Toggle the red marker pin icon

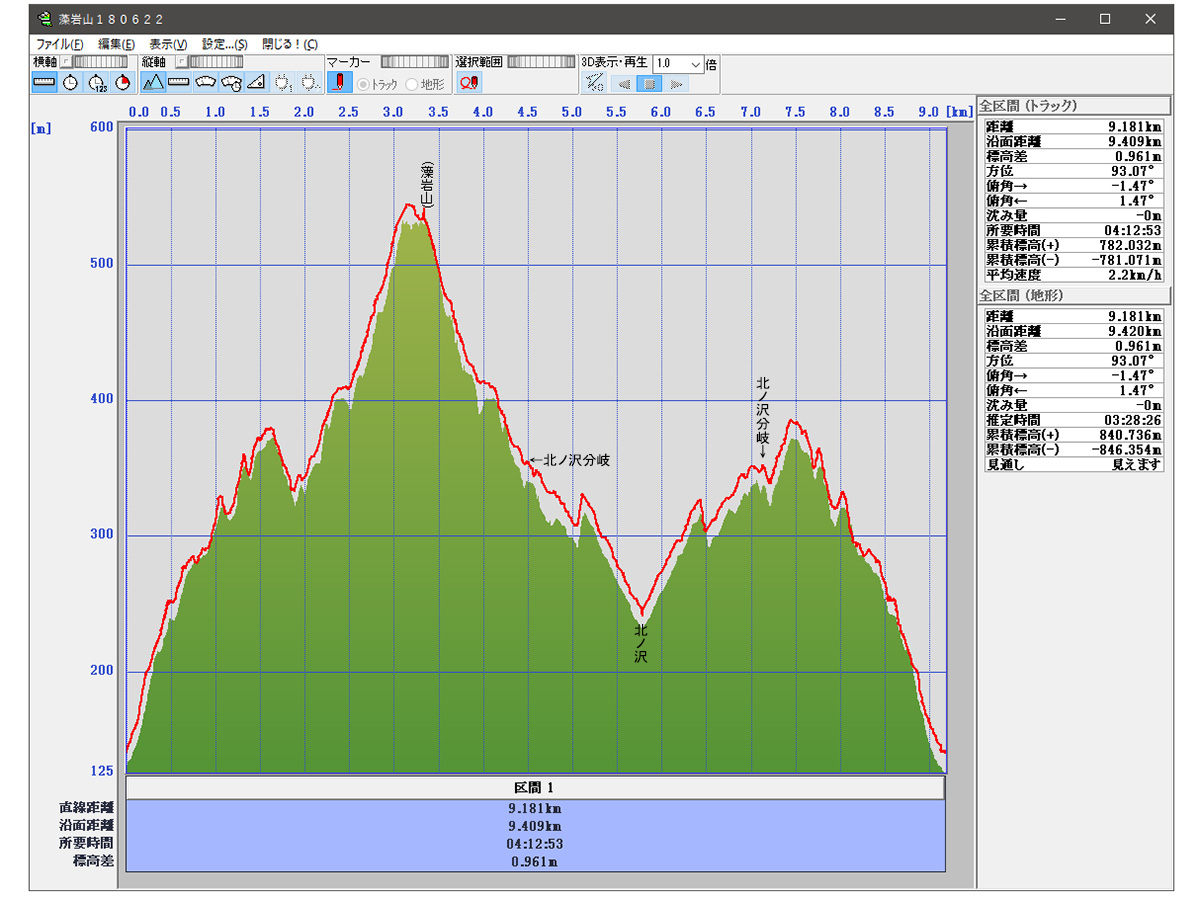(340, 83)
